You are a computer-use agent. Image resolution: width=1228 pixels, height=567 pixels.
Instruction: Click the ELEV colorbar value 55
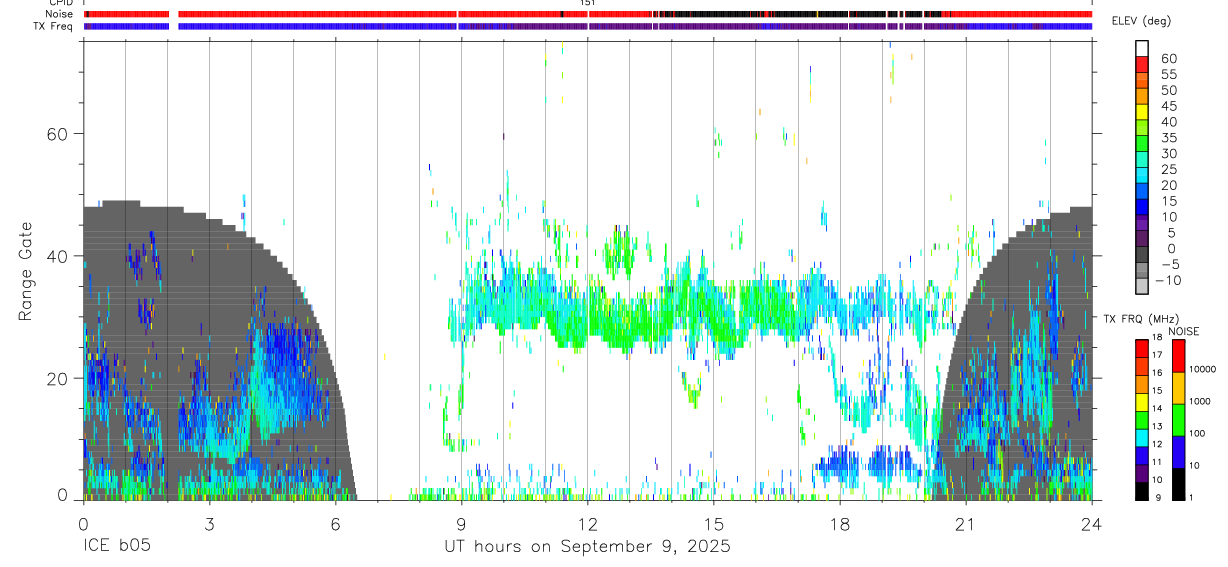[x=1169, y=75]
